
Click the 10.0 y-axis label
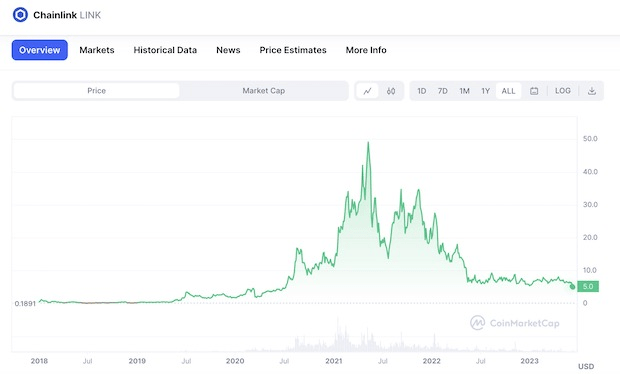click(x=590, y=270)
